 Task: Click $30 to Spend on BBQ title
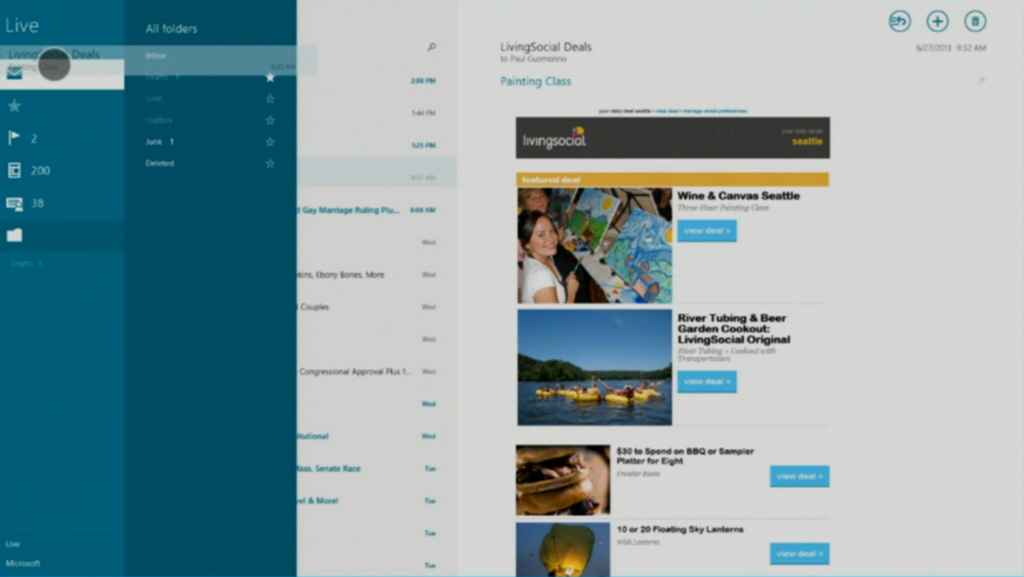coord(685,456)
